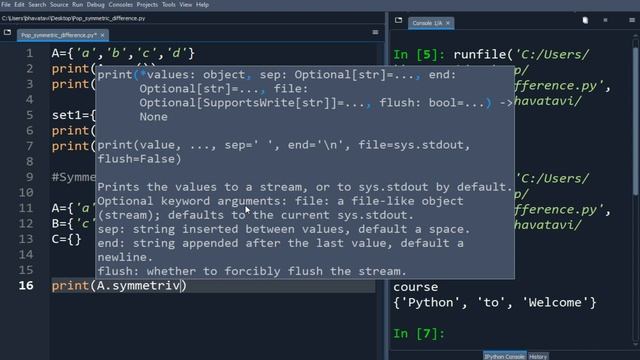
Task: Open the console pane options hamburger menu
Action: click(632, 20)
